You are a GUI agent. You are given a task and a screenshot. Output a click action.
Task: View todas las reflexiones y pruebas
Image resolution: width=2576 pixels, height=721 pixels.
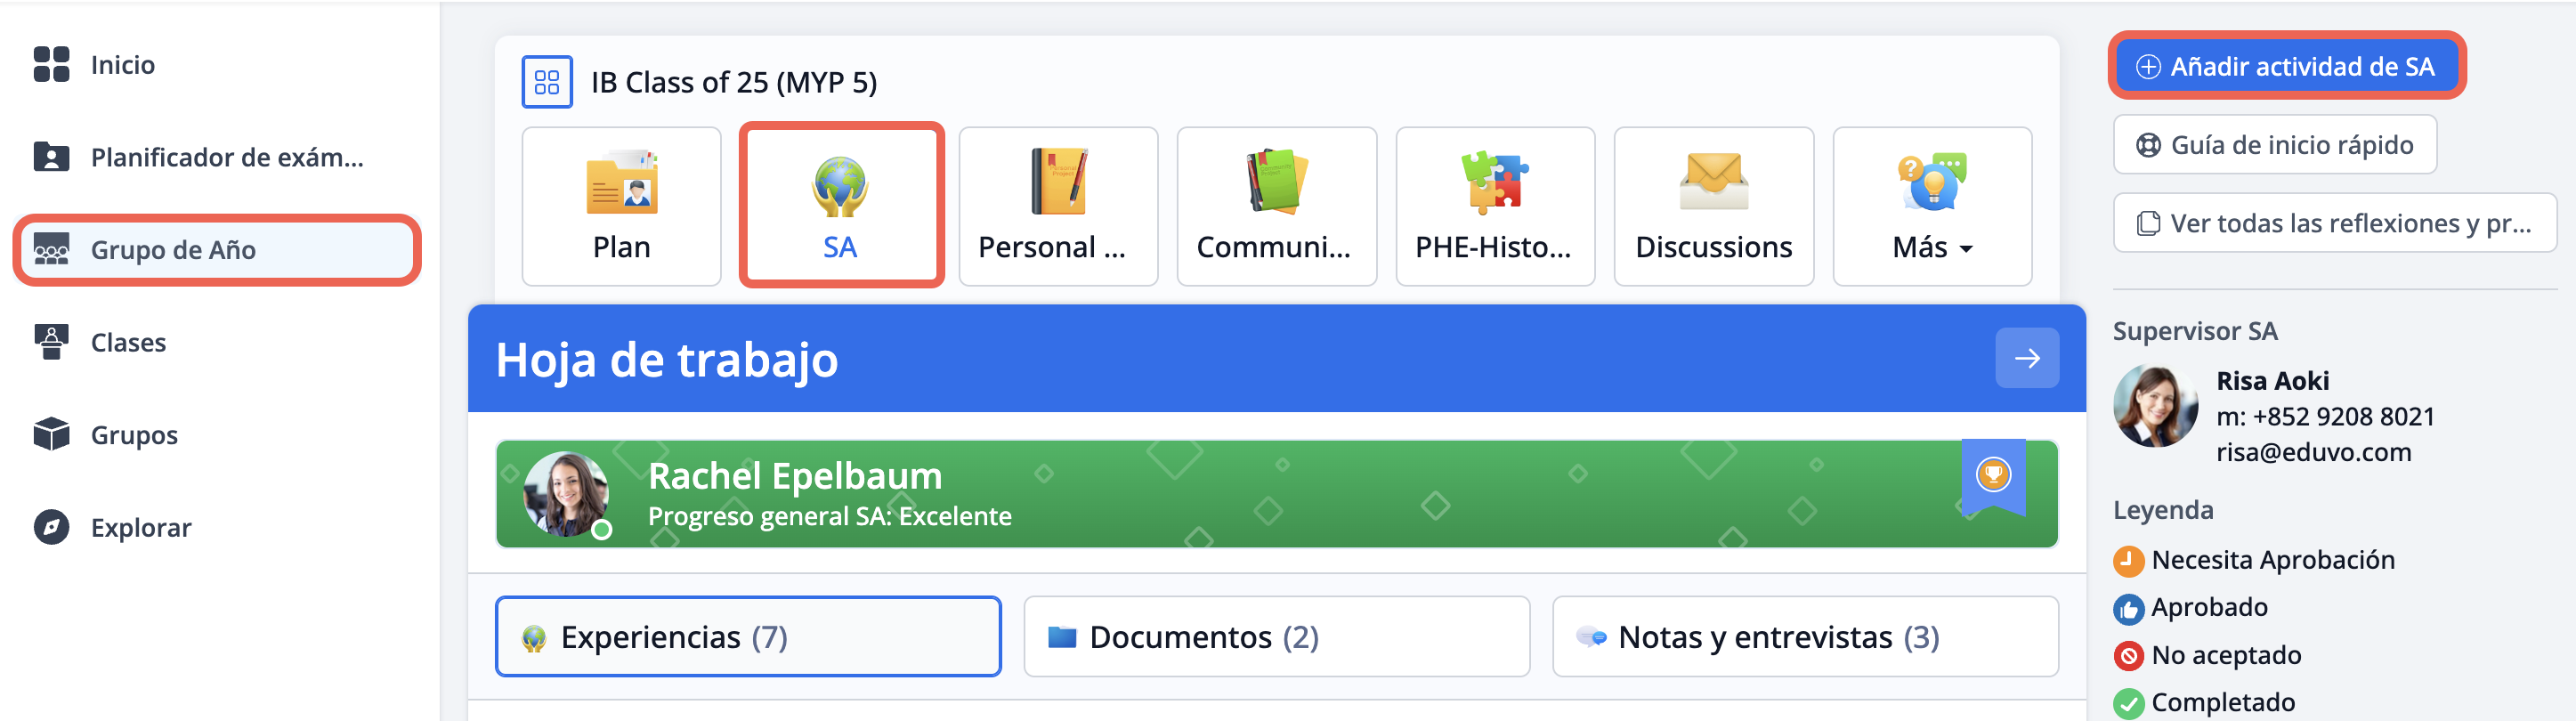(2334, 223)
